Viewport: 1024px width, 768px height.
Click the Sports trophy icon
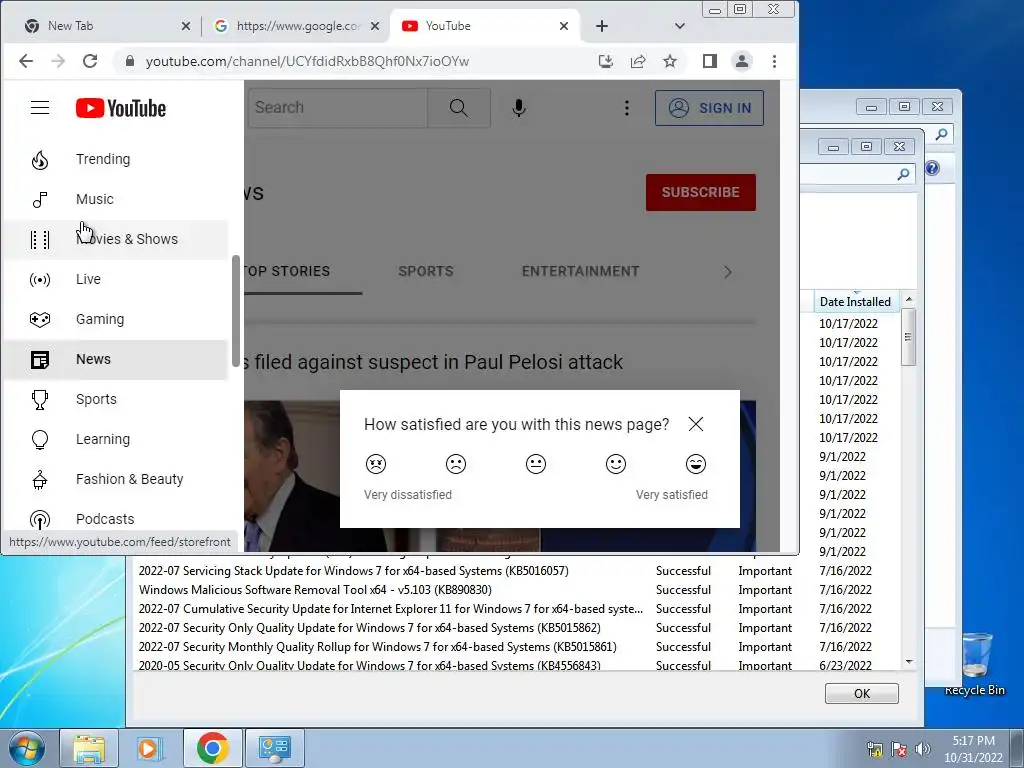coord(40,400)
